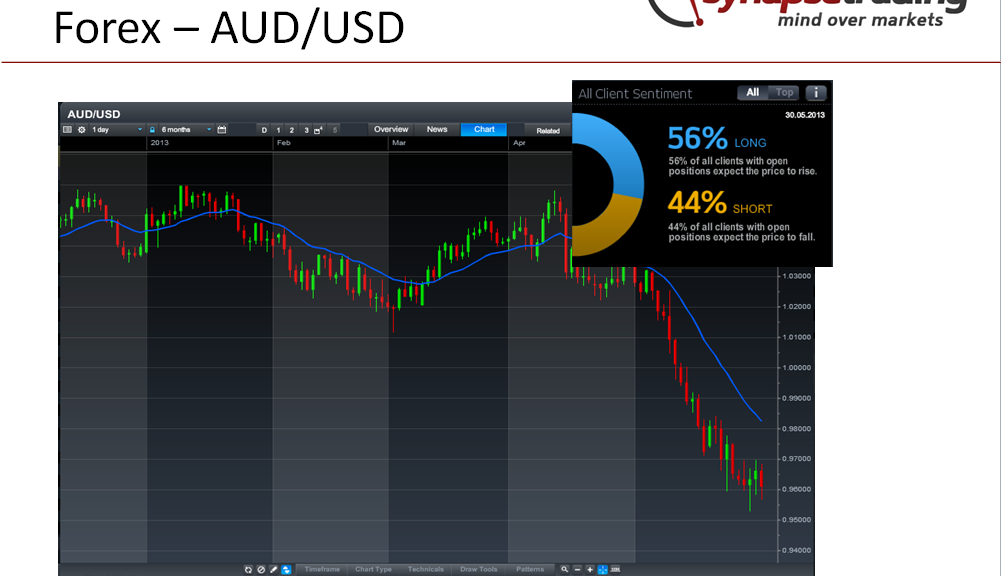Open the '6 months' range dropdown
Screen dimensions: 1001x576
coord(186,130)
